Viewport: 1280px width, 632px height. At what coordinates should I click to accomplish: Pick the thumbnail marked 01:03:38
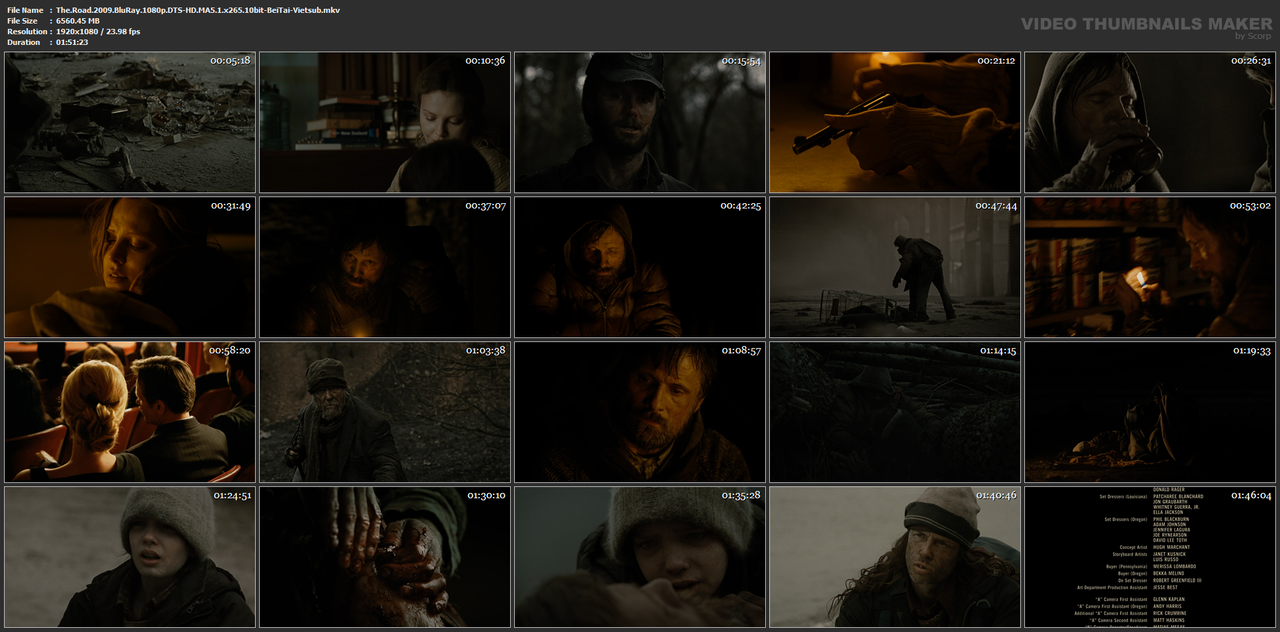point(385,412)
